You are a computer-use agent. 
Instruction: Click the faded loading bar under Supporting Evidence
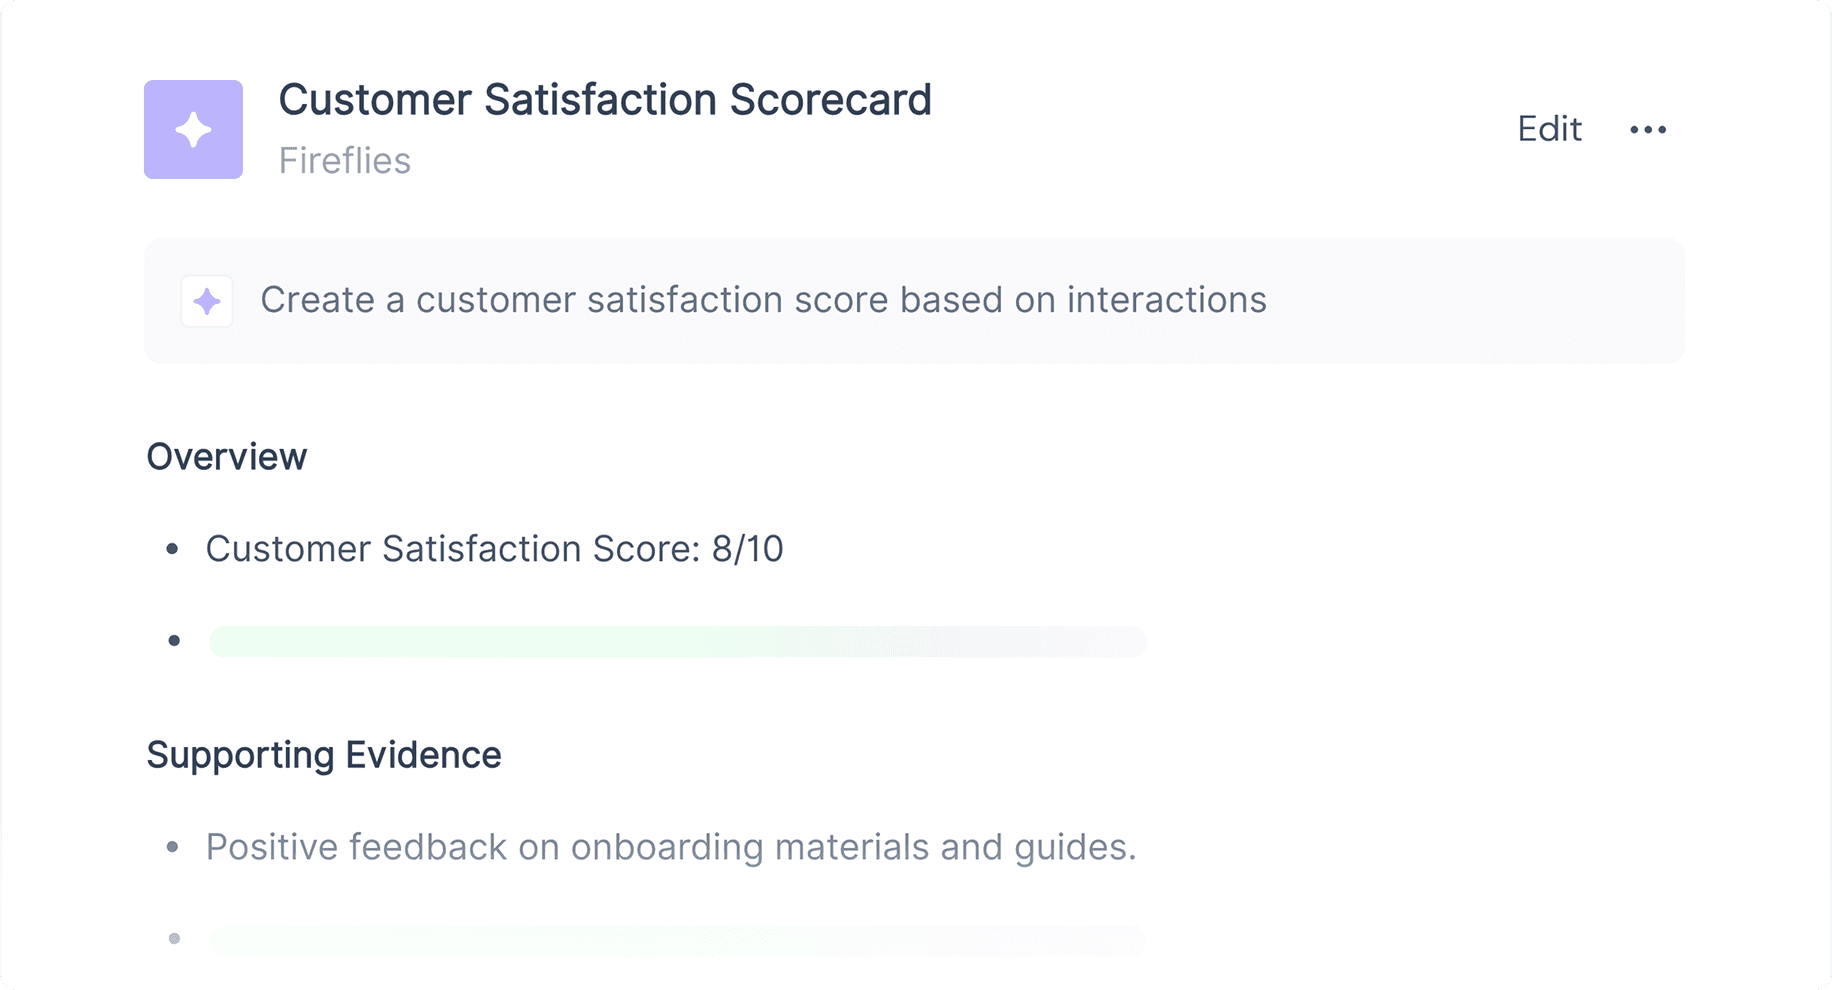(x=677, y=939)
